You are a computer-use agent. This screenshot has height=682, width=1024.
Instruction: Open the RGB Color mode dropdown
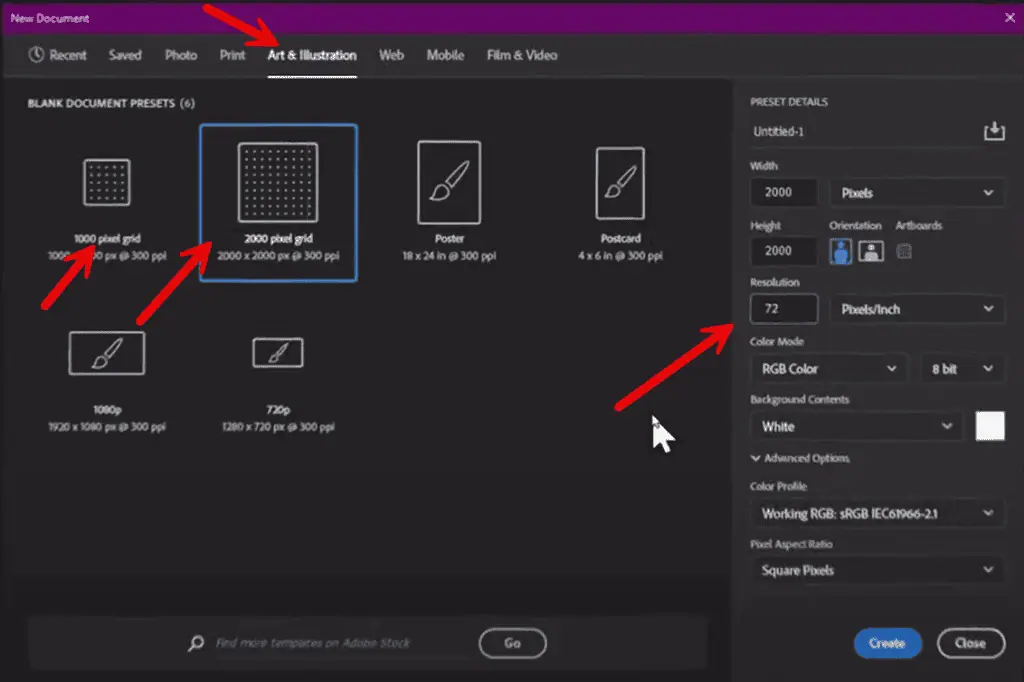(828, 369)
